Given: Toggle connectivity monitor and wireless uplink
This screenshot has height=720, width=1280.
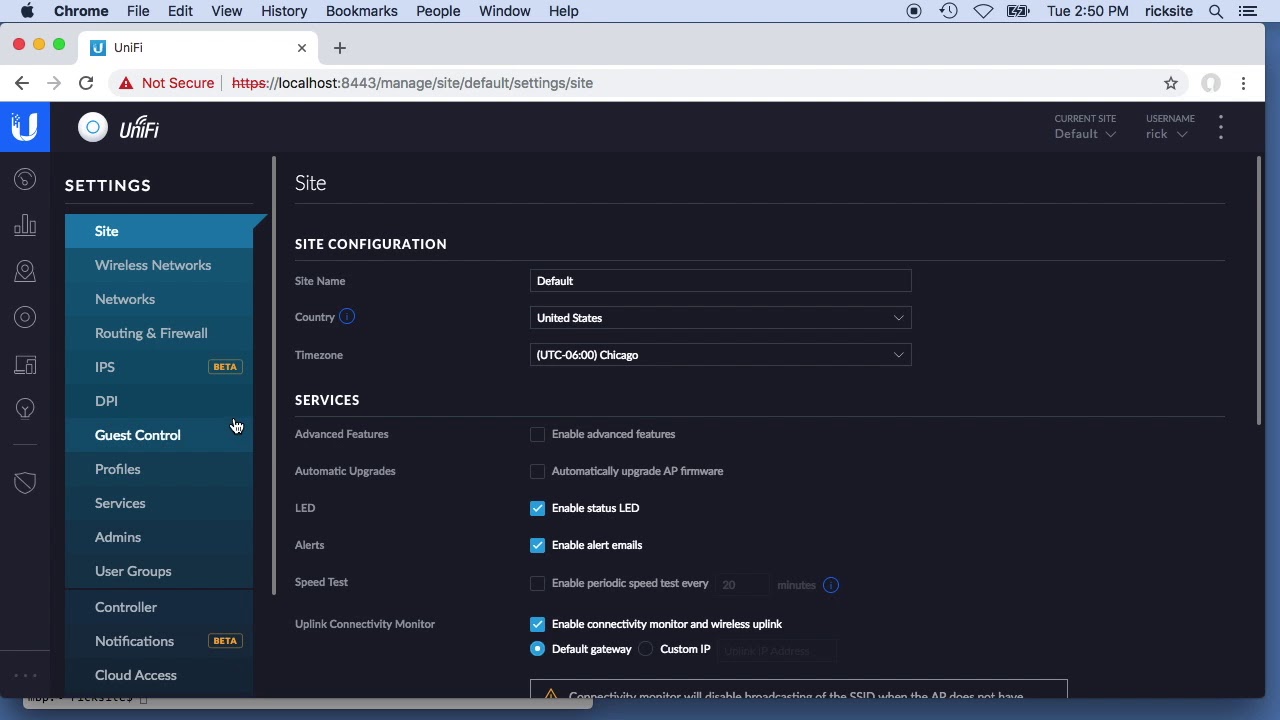Looking at the screenshot, I should [538, 624].
